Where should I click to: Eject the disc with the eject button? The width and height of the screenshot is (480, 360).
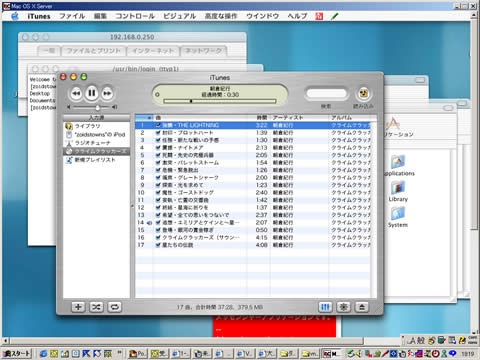[362, 307]
